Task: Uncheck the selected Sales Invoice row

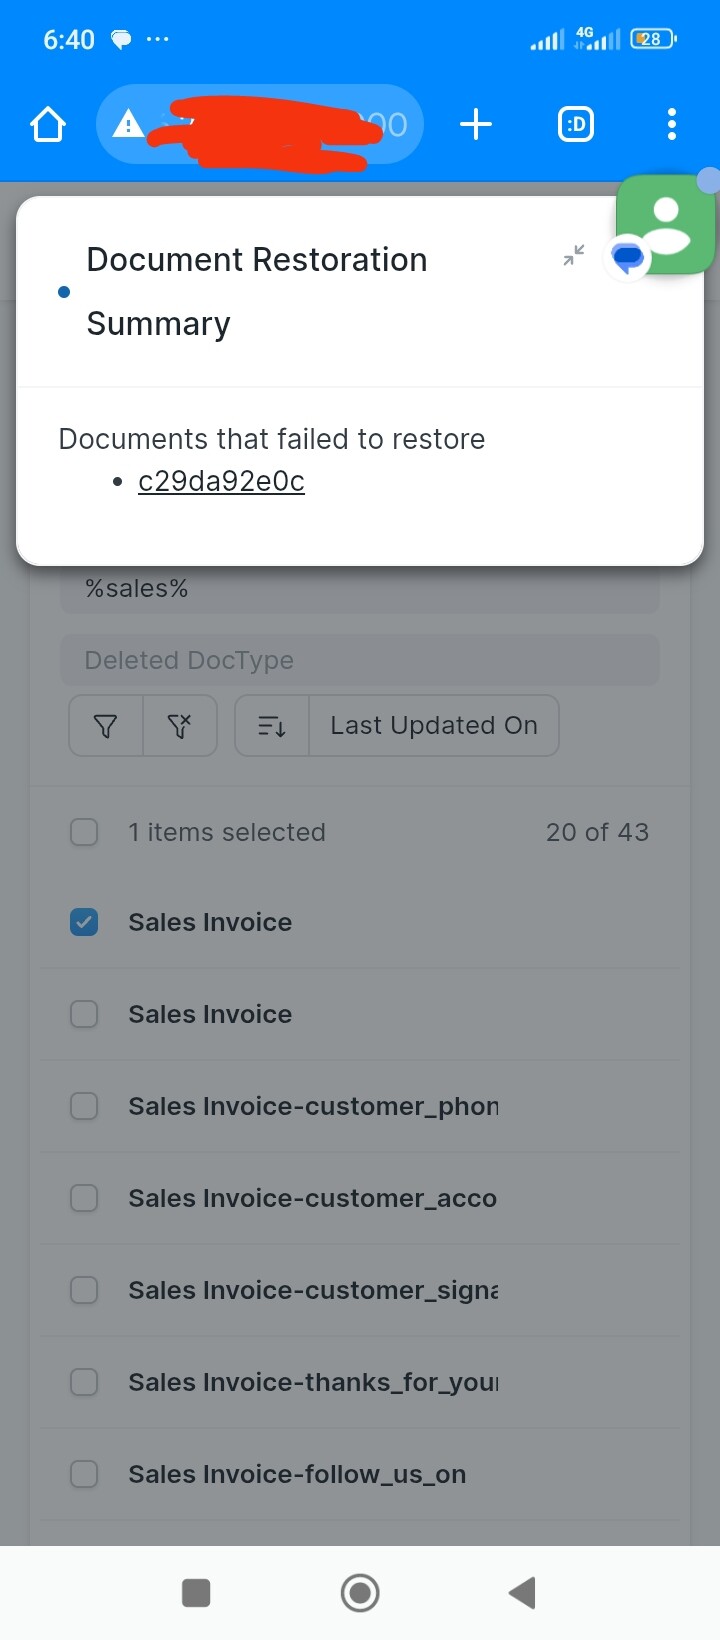Action: click(x=84, y=922)
